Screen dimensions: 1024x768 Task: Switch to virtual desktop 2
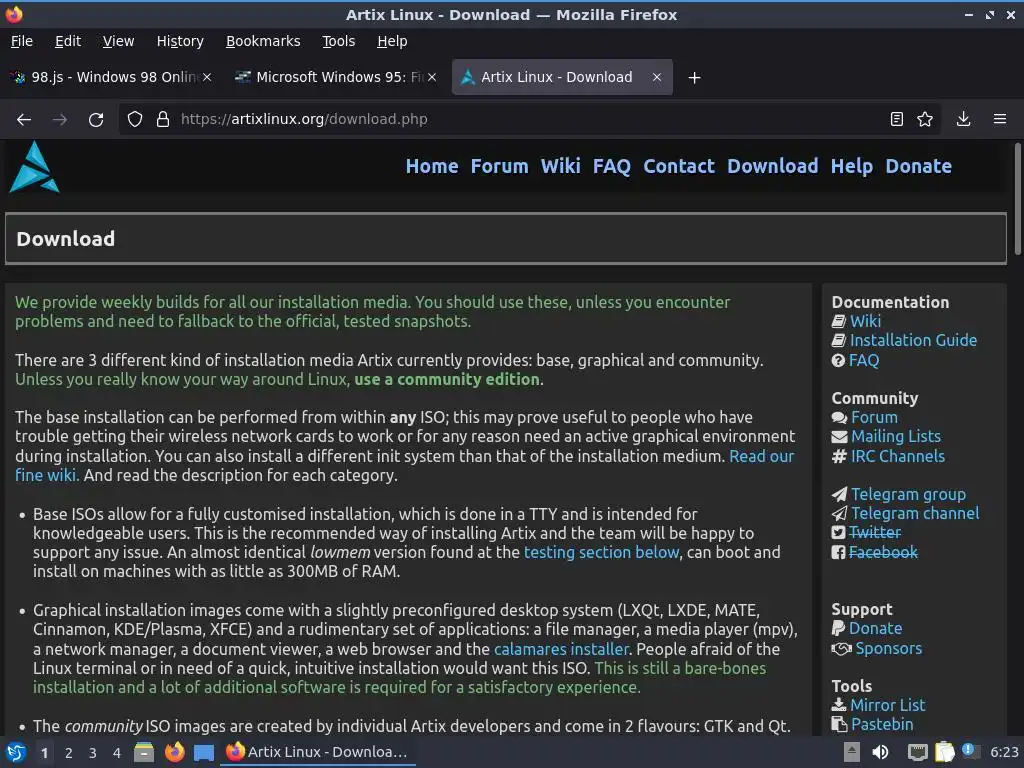pos(69,753)
